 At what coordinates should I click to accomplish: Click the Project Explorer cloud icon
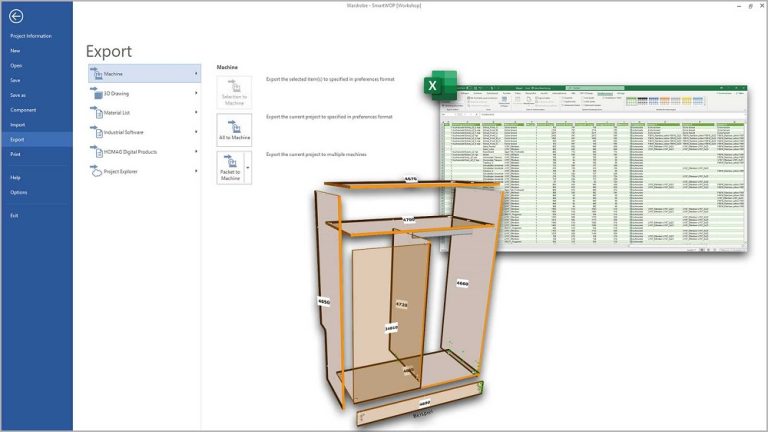tap(96, 171)
